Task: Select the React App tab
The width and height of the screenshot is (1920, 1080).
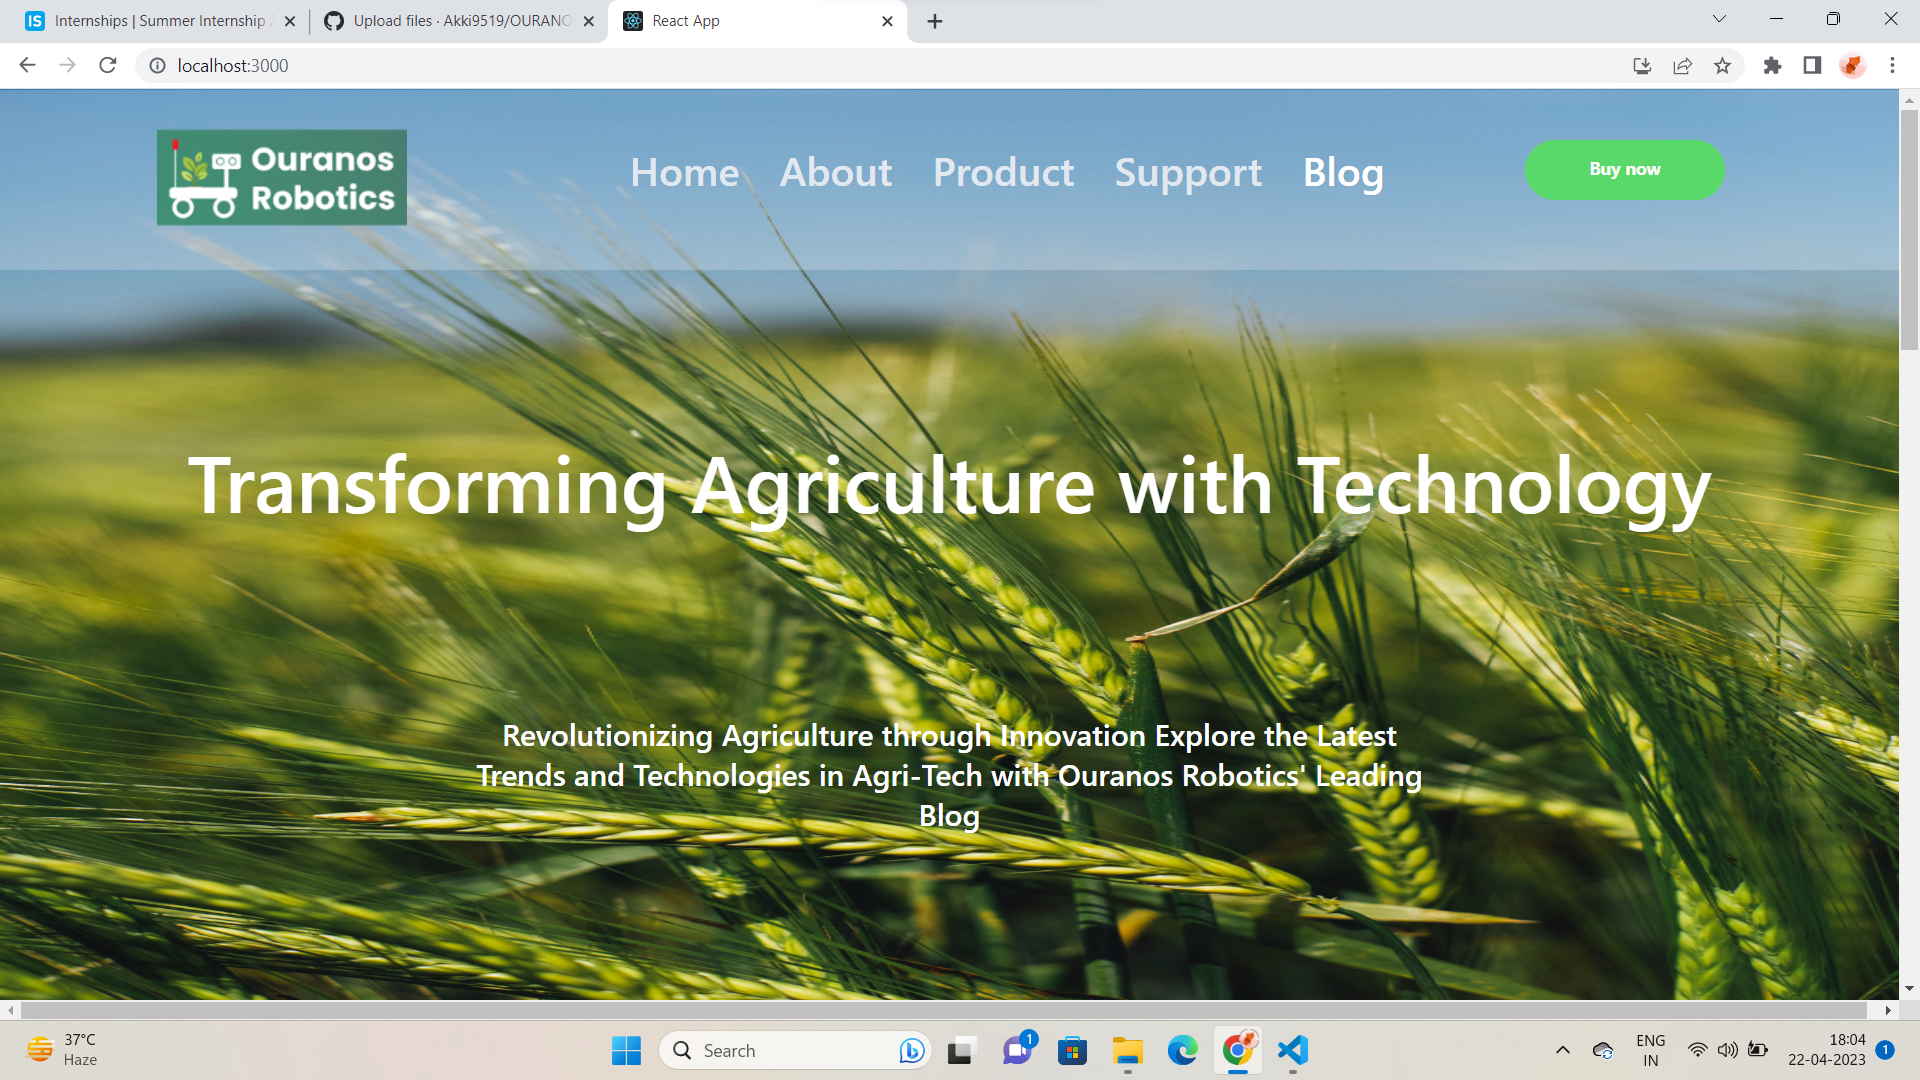Action: [757, 21]
